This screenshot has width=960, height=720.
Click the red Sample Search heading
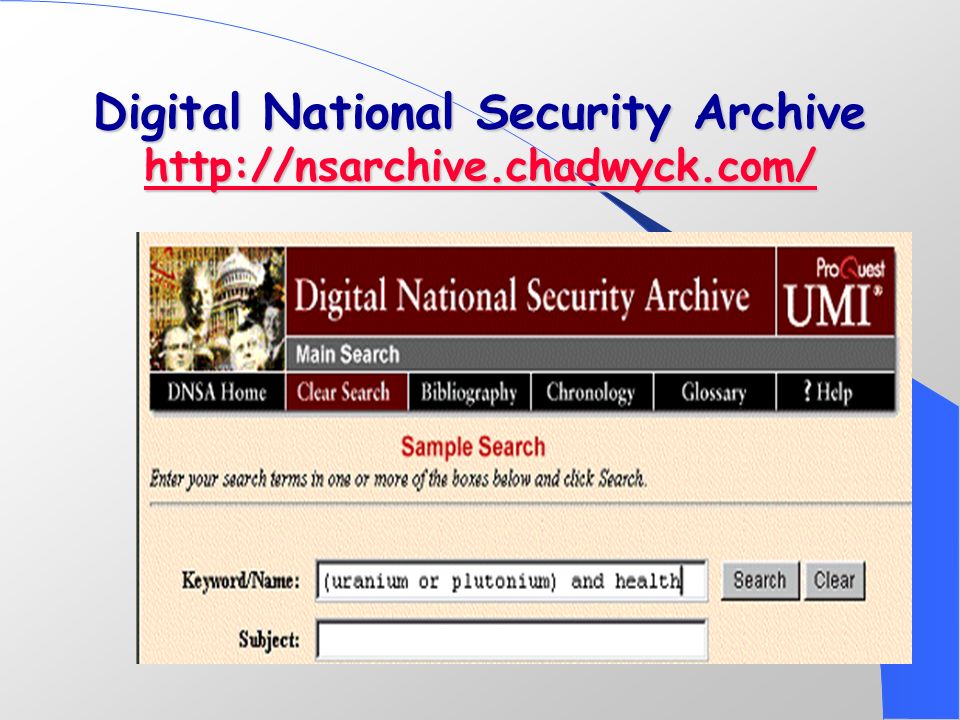(x=473, y=447)
